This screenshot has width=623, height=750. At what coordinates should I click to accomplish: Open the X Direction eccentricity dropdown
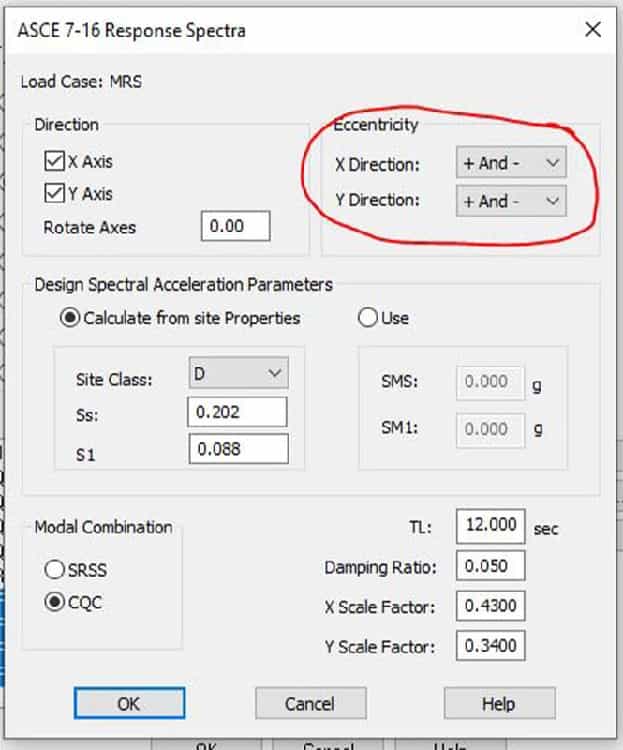click(510, 163)
